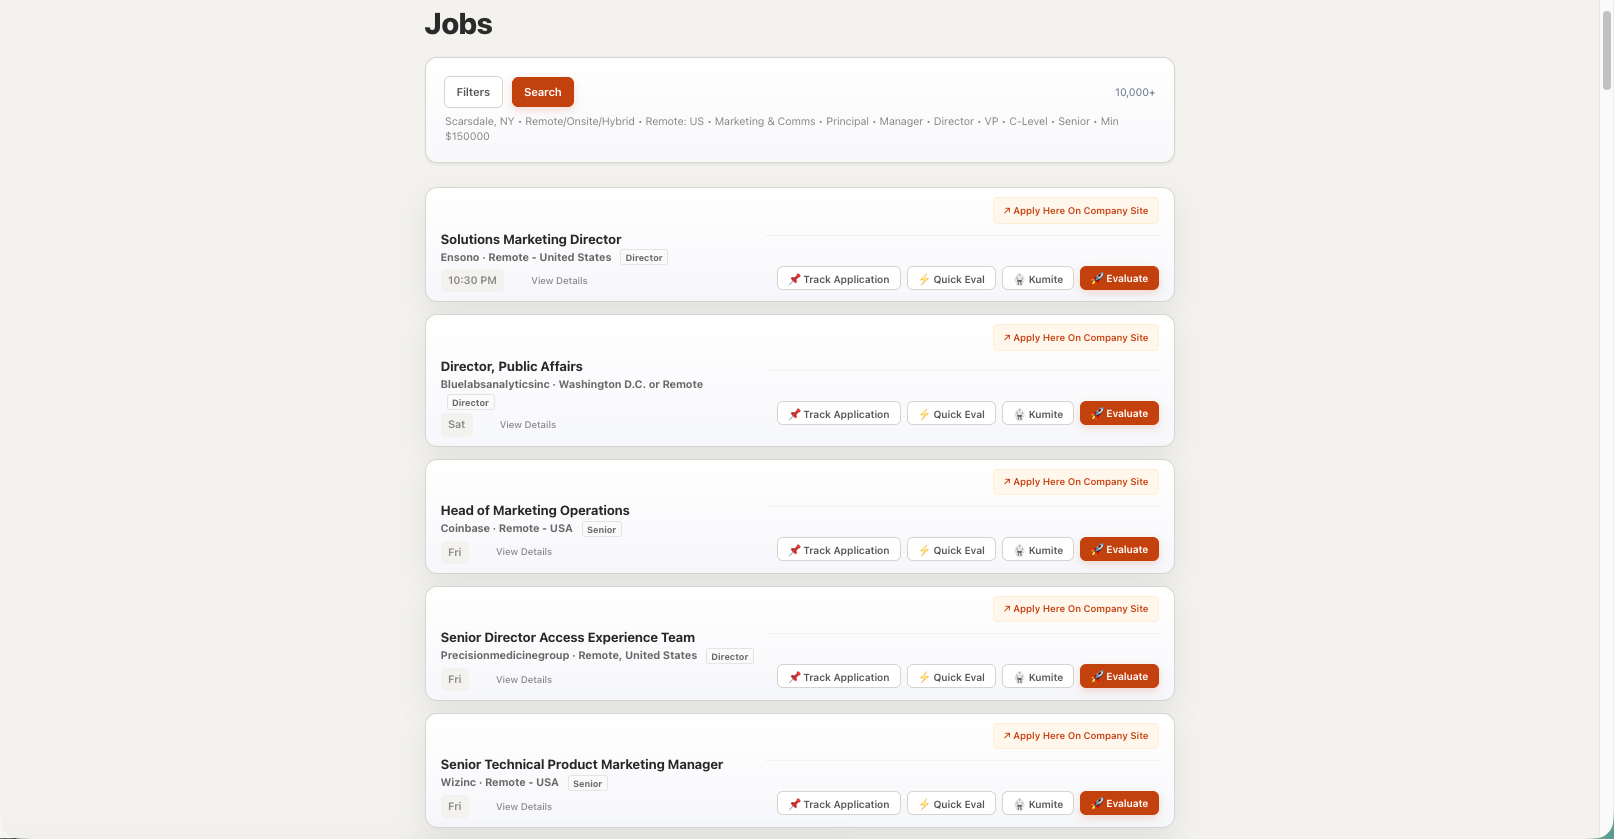Click the lightning Quick Eval icon on the Wizinc job
The height and width of the screenshot is (839, 1614).
[924, 803]
